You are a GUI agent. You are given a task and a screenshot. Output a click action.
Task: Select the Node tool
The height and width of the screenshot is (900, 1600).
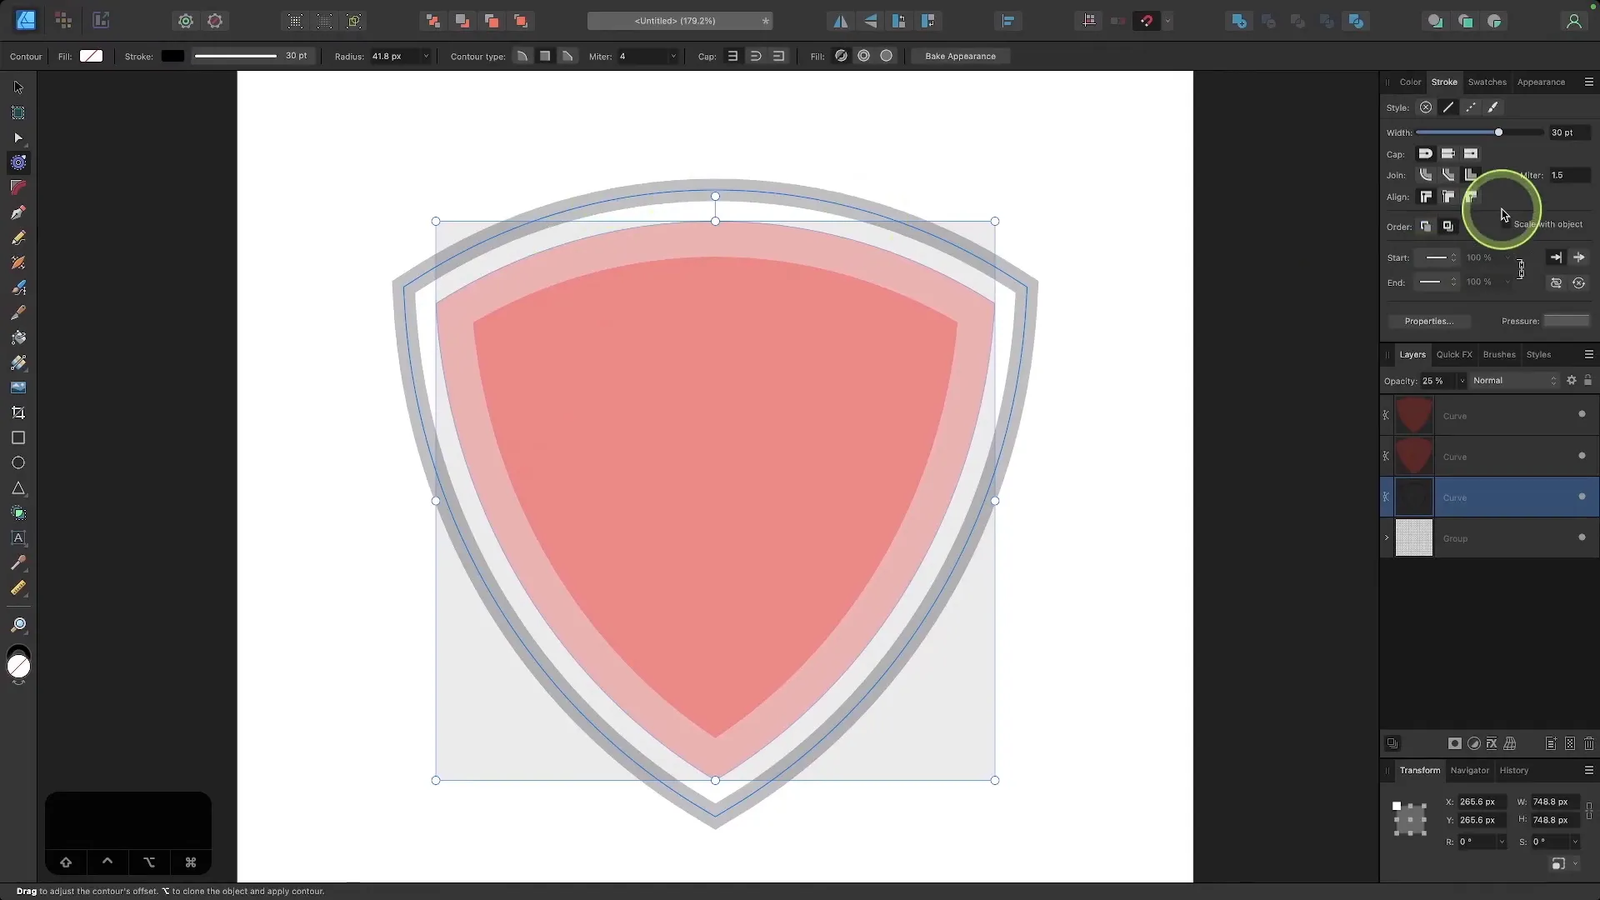tap(18, 138)
